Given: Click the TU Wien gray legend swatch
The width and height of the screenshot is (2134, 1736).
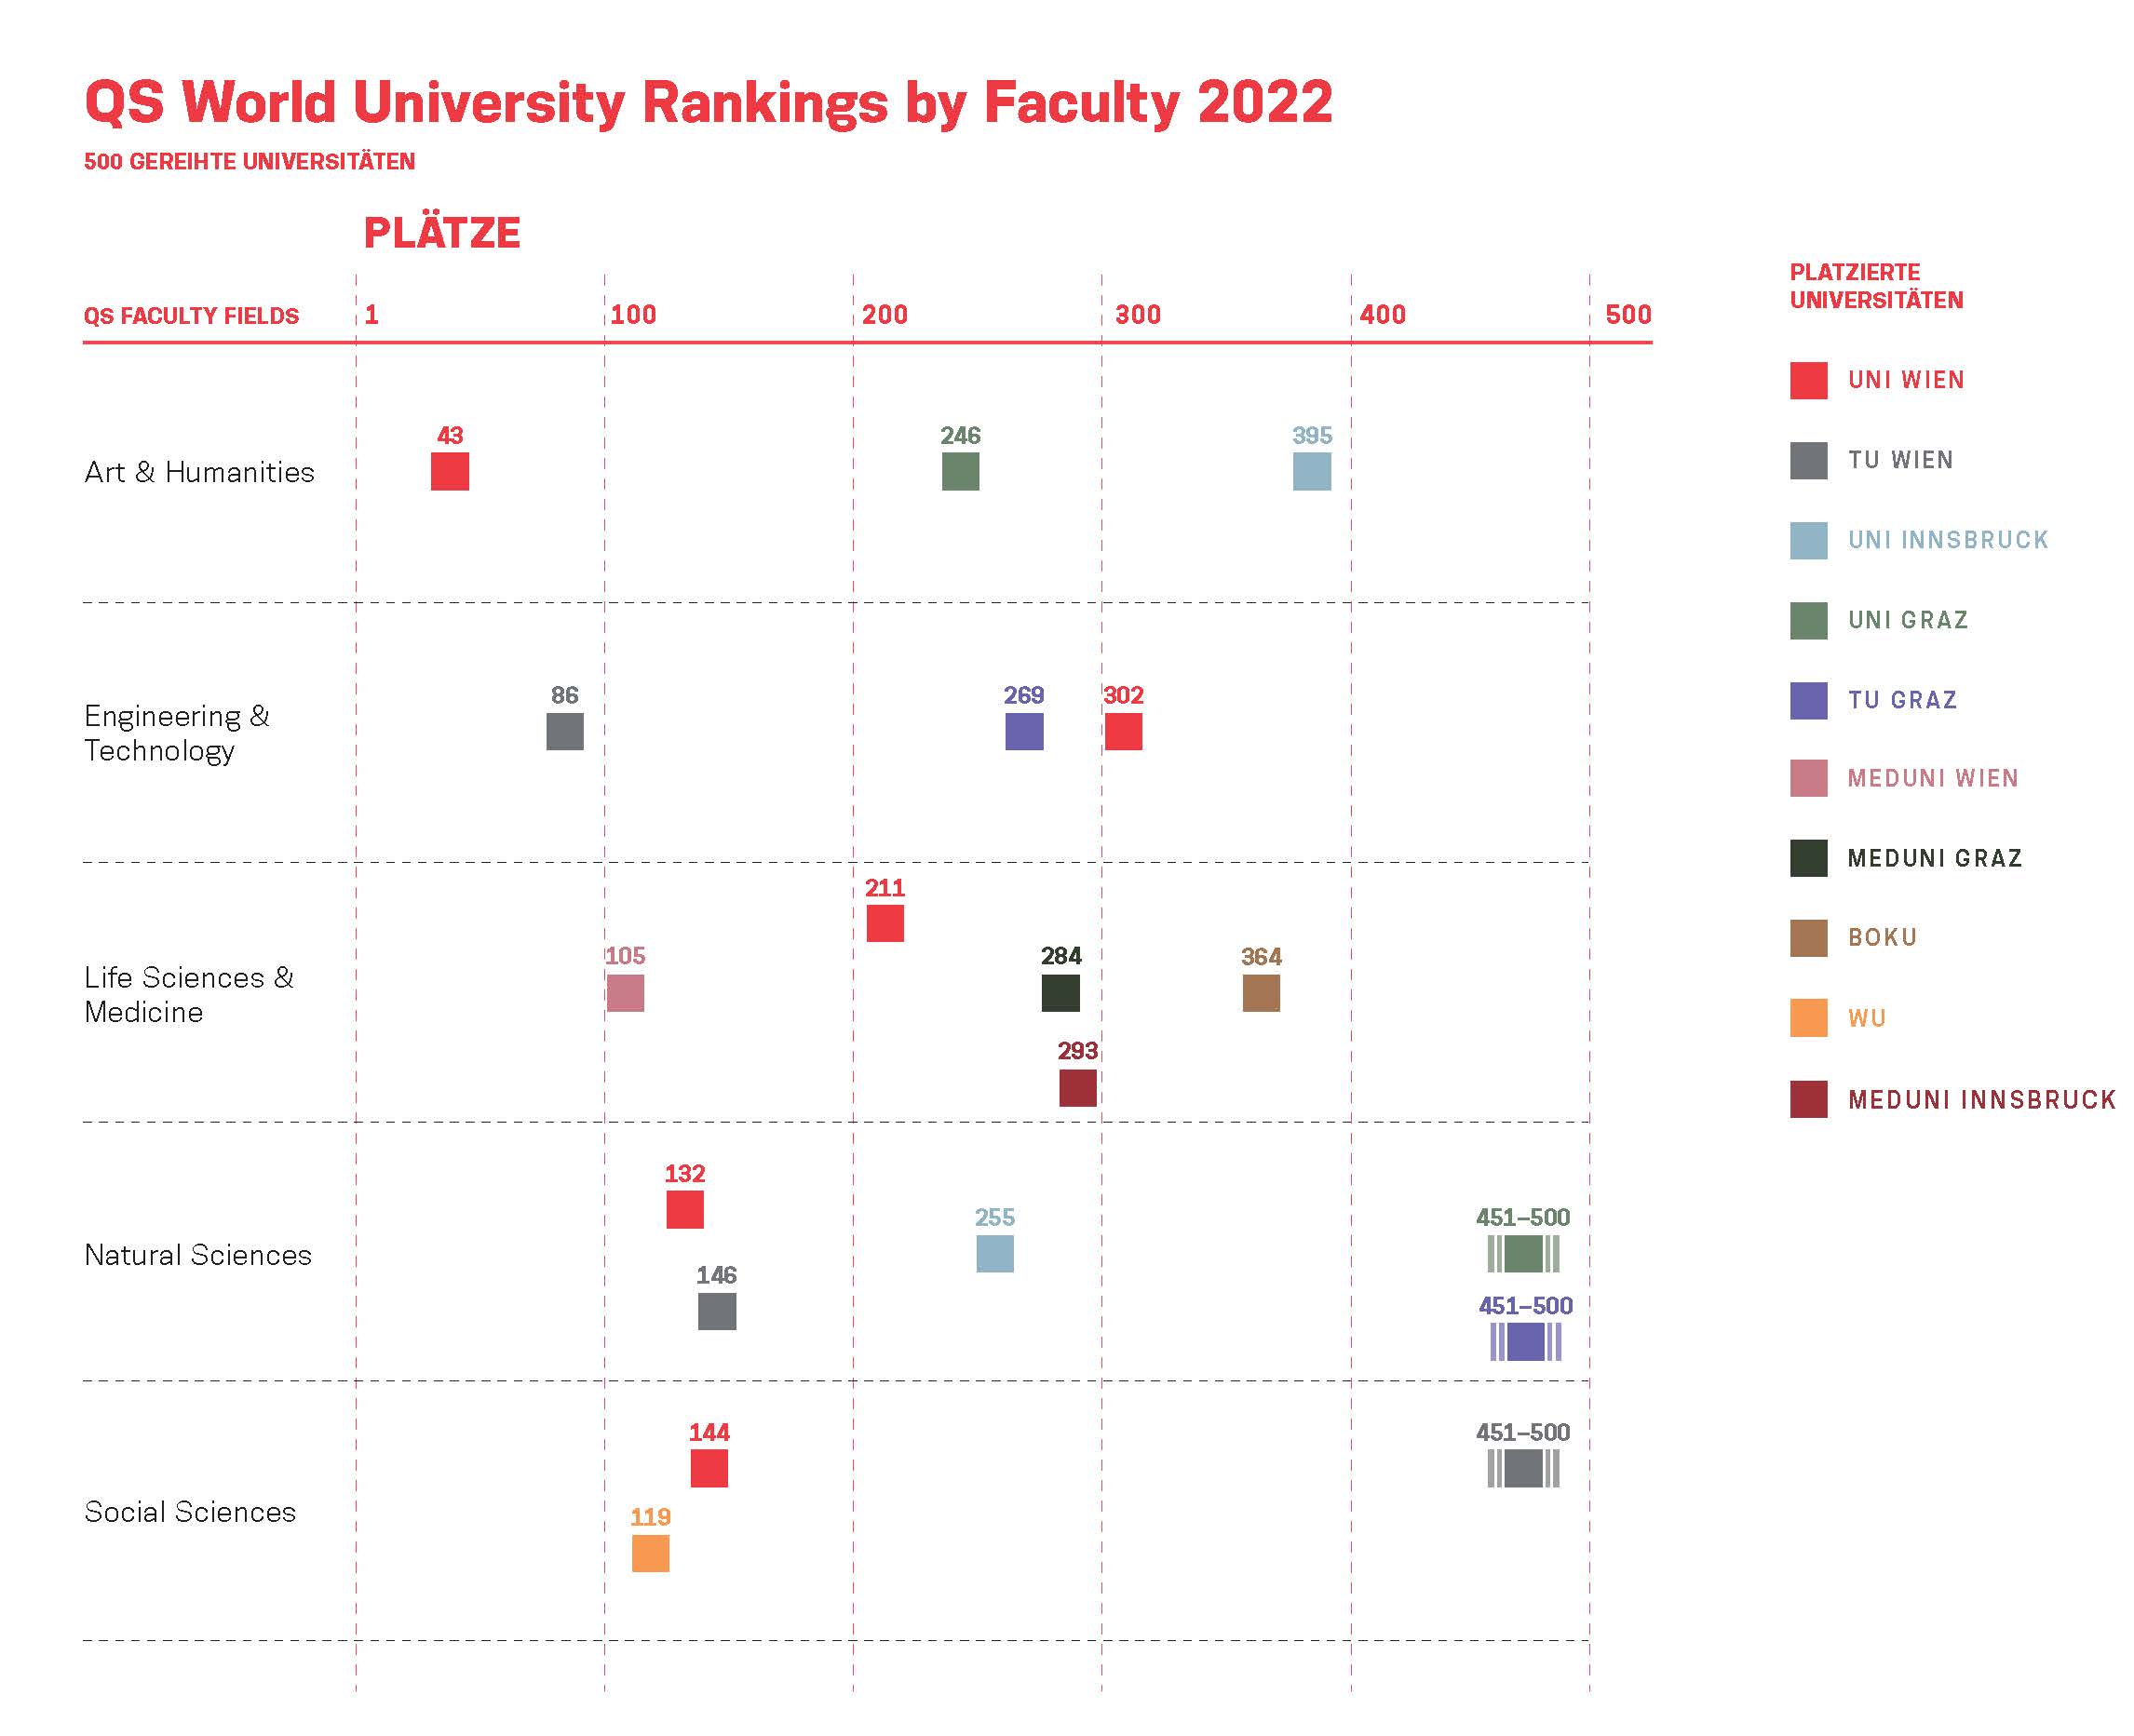Looking at the screenshot, I should click(1808, 460).
